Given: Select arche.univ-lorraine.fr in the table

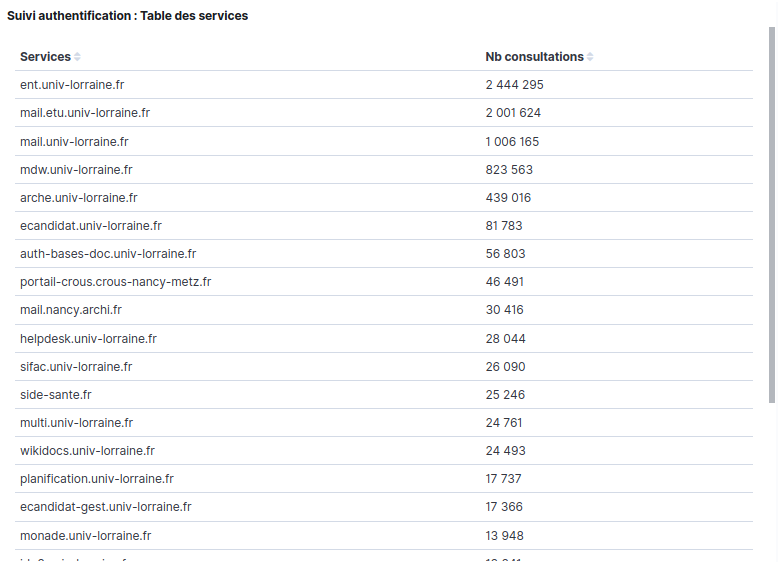Looking at the screenshot, I should click(79, 198).
